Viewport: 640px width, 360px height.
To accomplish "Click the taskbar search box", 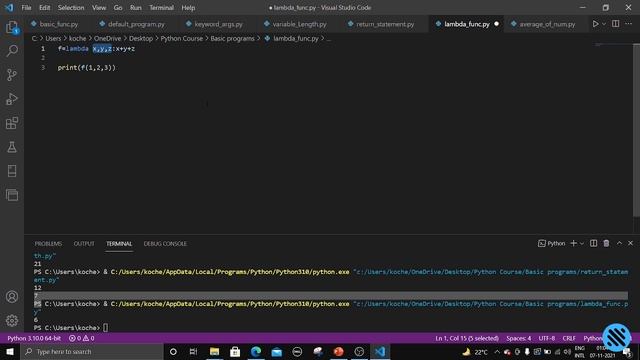I will (92, 351).
